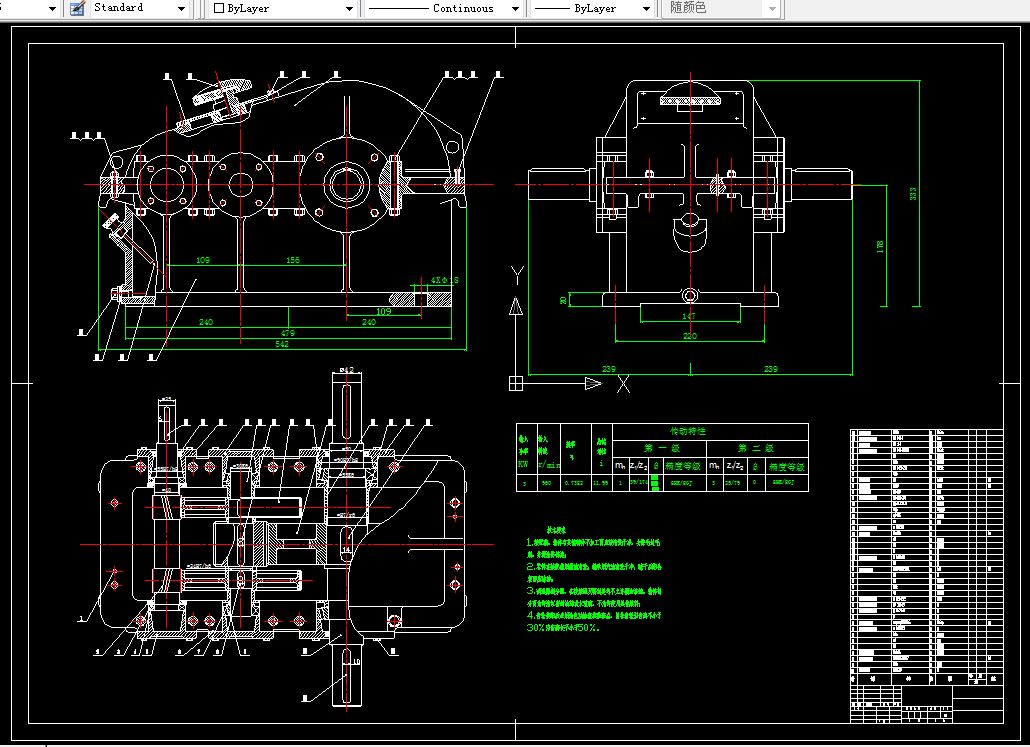Click the UCS X-axis arrowhead
The width and height of the screenshot is (1030, 747).
coord(593,383)
